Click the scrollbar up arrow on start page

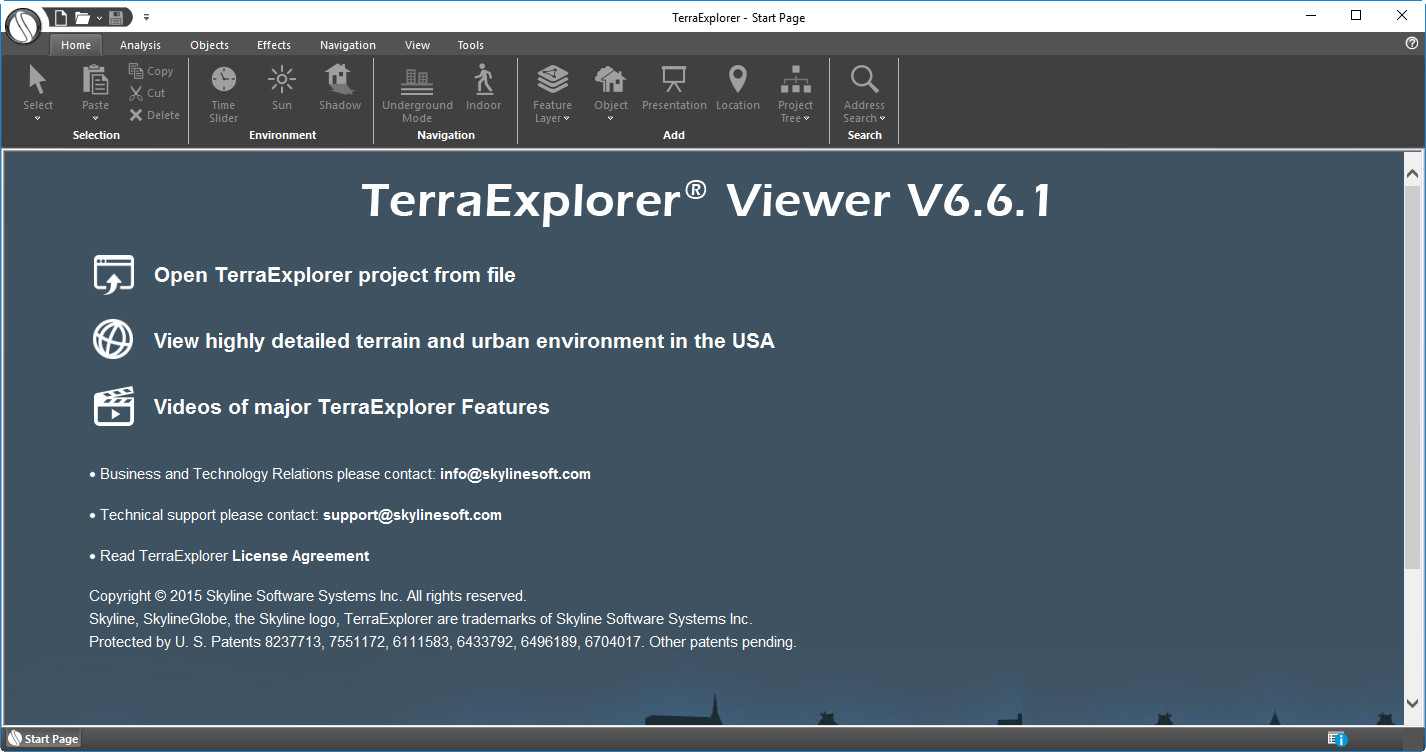click(x=1412, y=174)
